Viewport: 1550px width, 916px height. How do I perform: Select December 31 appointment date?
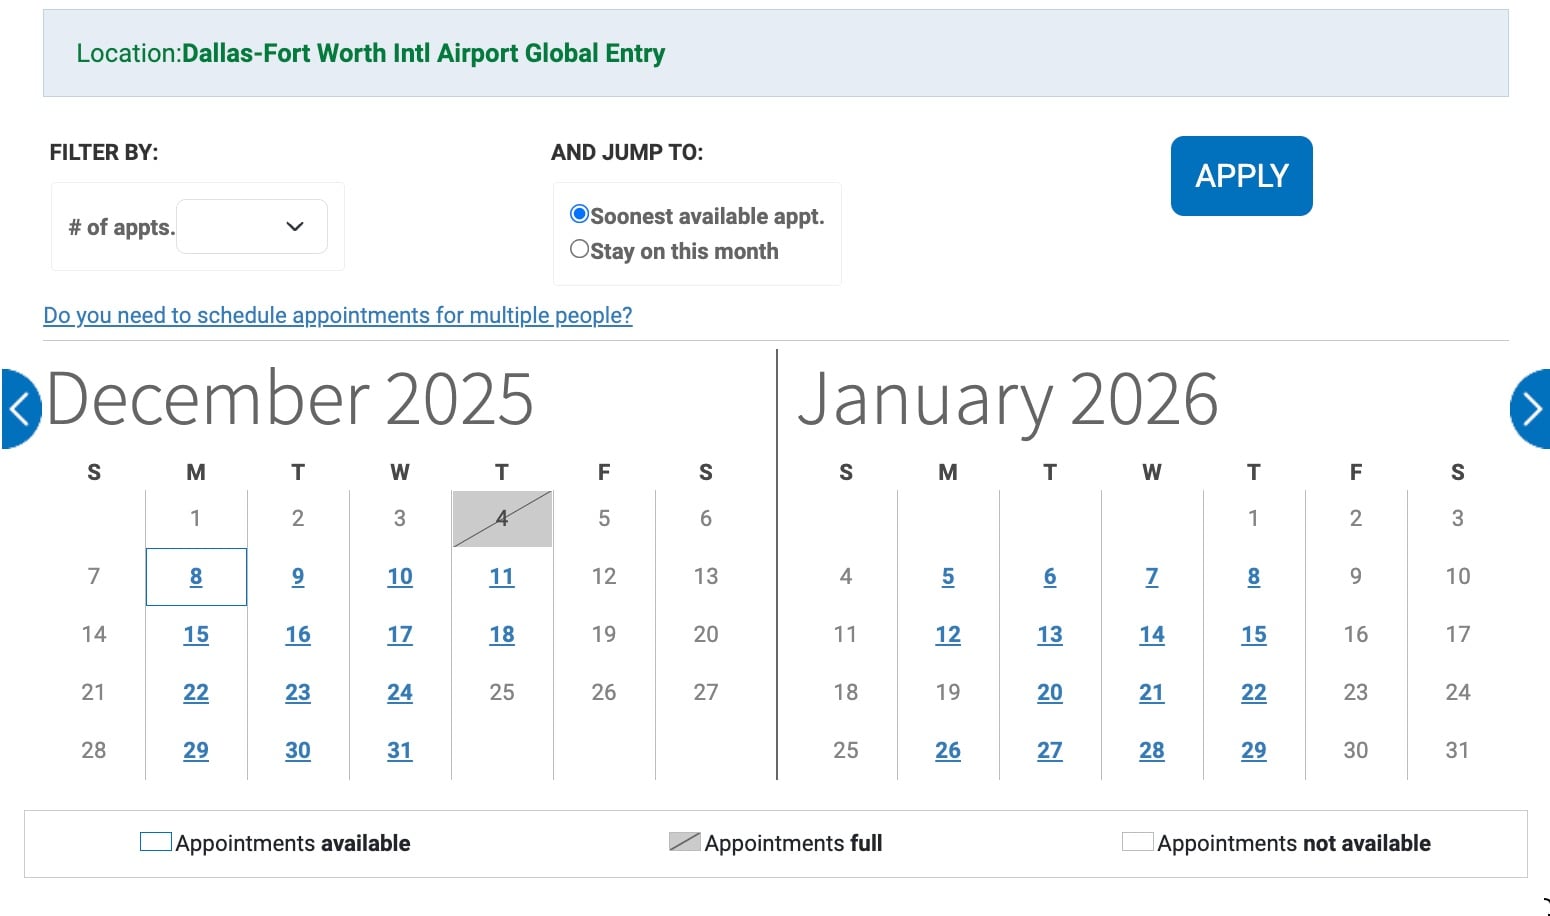[x=399, y=750]
